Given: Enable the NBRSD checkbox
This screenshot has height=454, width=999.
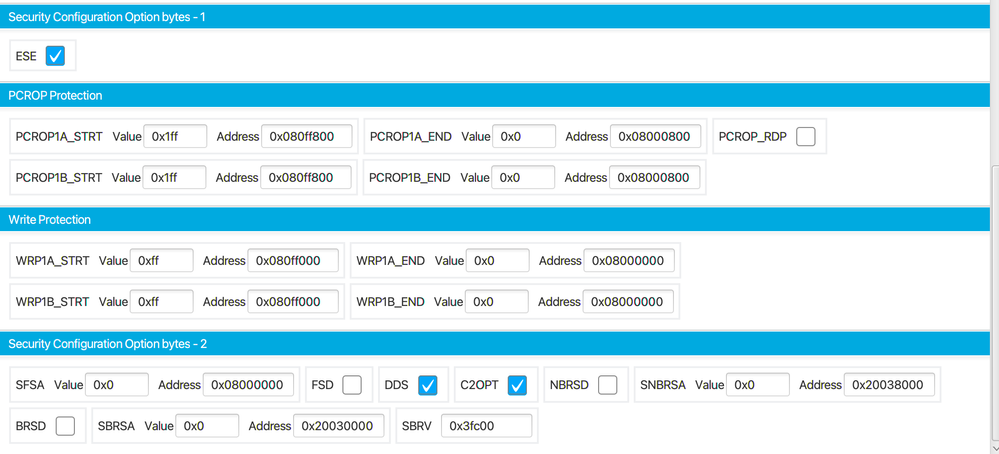Looking at the screenshot, I should click(x=608, y=385).
